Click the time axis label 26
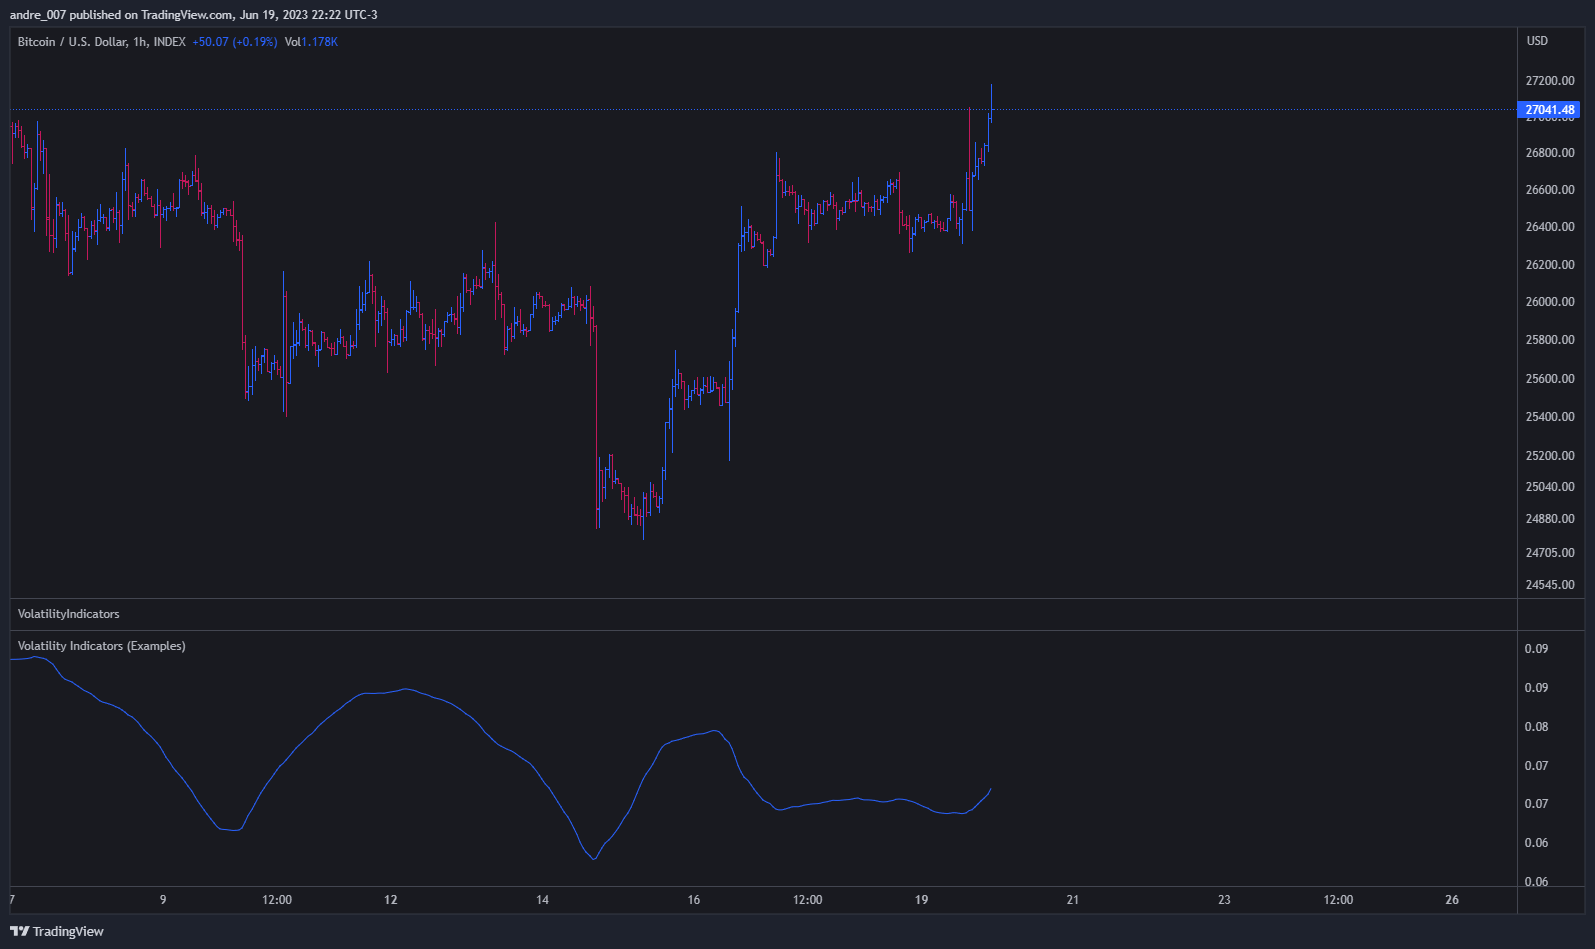1595x949 pixels. coord(1452,900)
